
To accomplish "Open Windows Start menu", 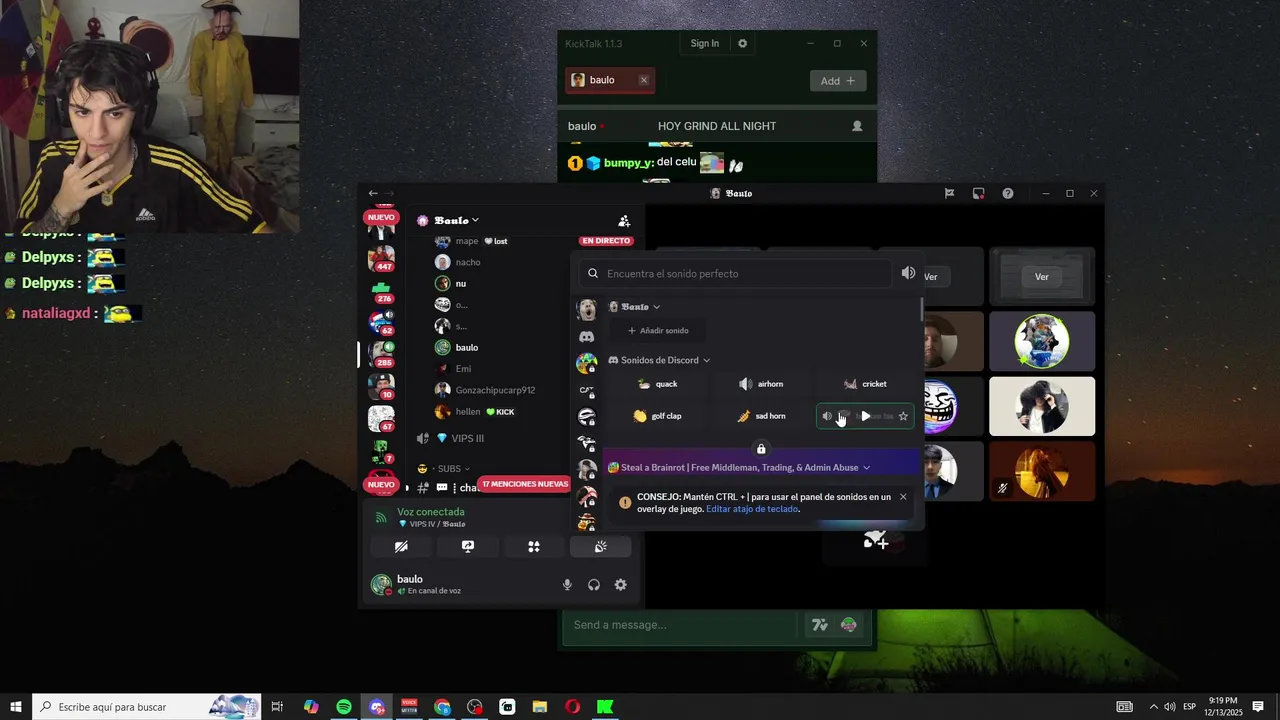I will click(16, 707).
